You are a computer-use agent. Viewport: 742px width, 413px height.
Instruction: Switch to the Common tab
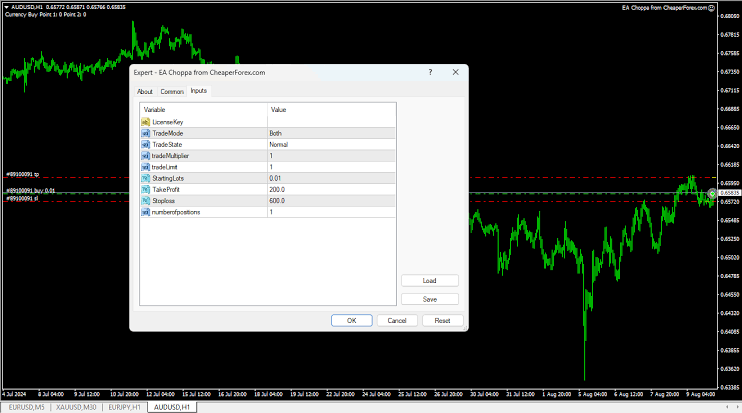tap(172, 92)
